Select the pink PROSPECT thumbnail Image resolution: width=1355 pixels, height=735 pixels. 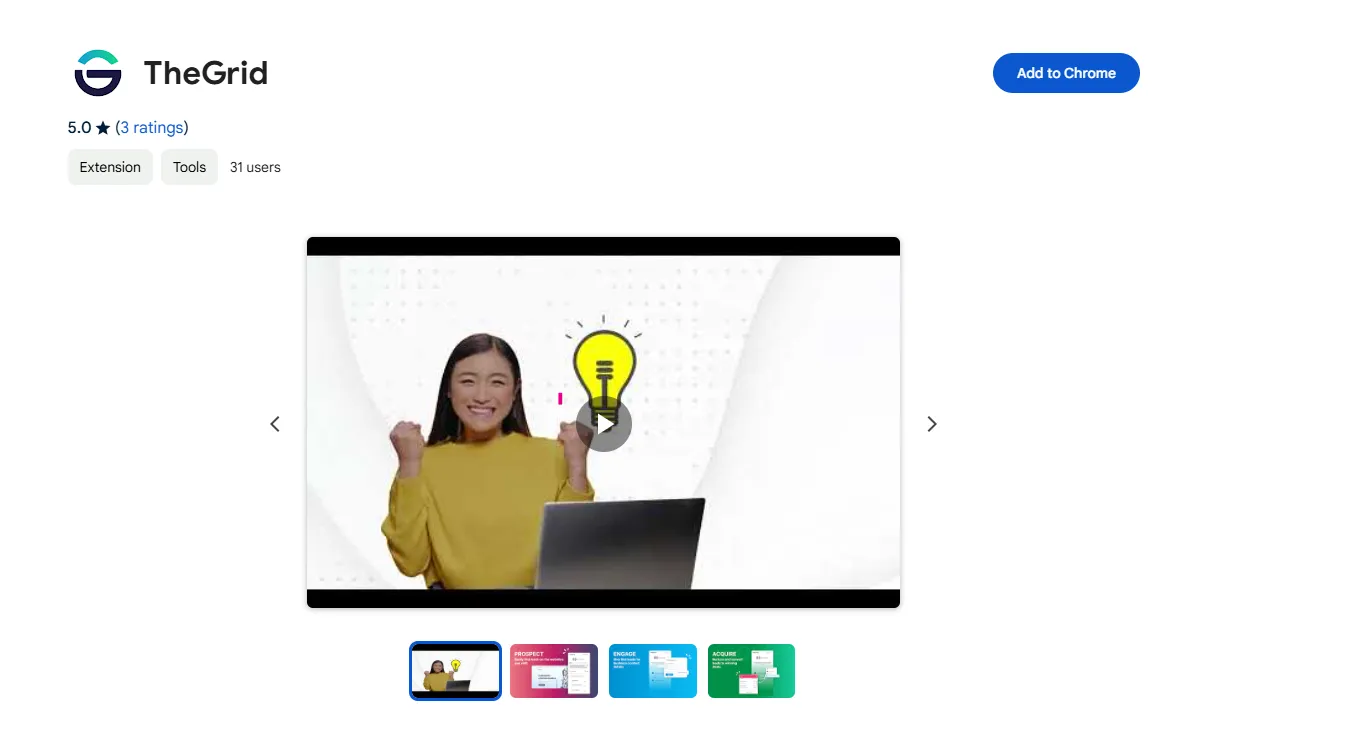[554, 671]
